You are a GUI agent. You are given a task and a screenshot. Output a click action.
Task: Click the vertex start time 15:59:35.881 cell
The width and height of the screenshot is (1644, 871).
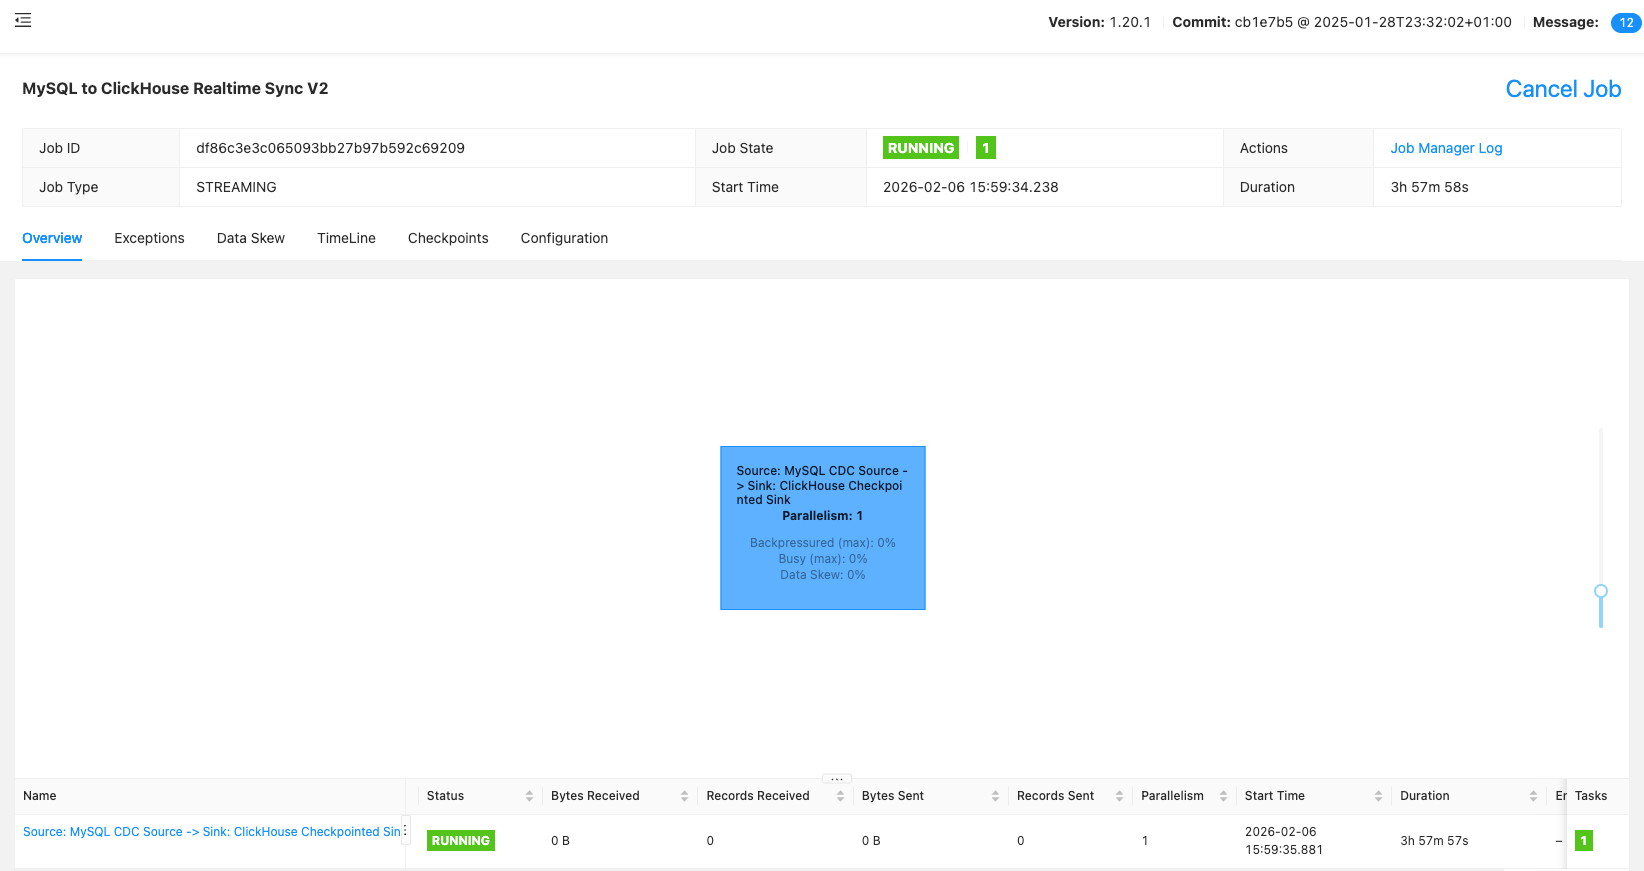[1284, 841]
